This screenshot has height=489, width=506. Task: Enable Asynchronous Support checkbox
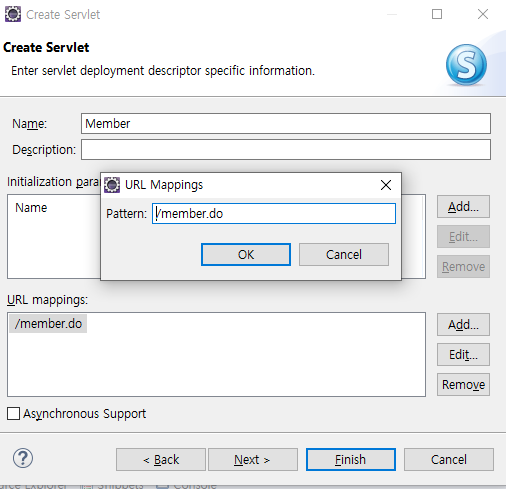pyautogui.click(x=13, y=413)
